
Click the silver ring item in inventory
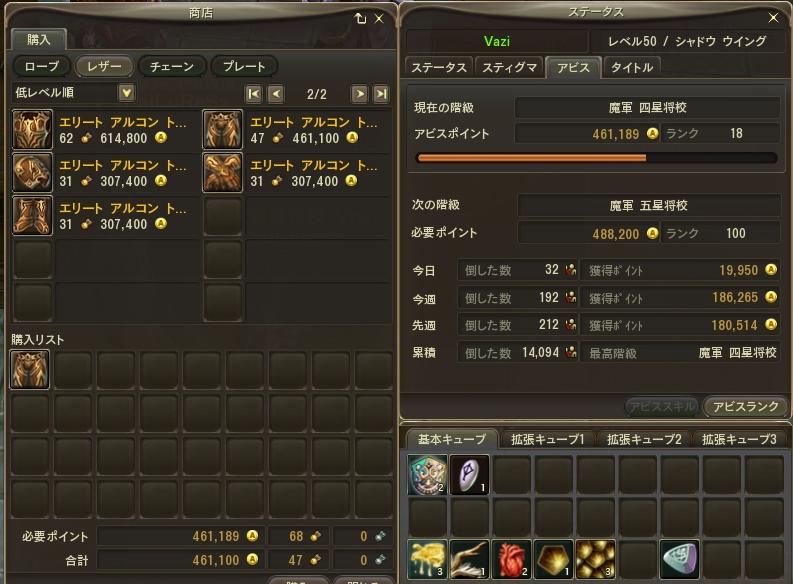[680, 559]
